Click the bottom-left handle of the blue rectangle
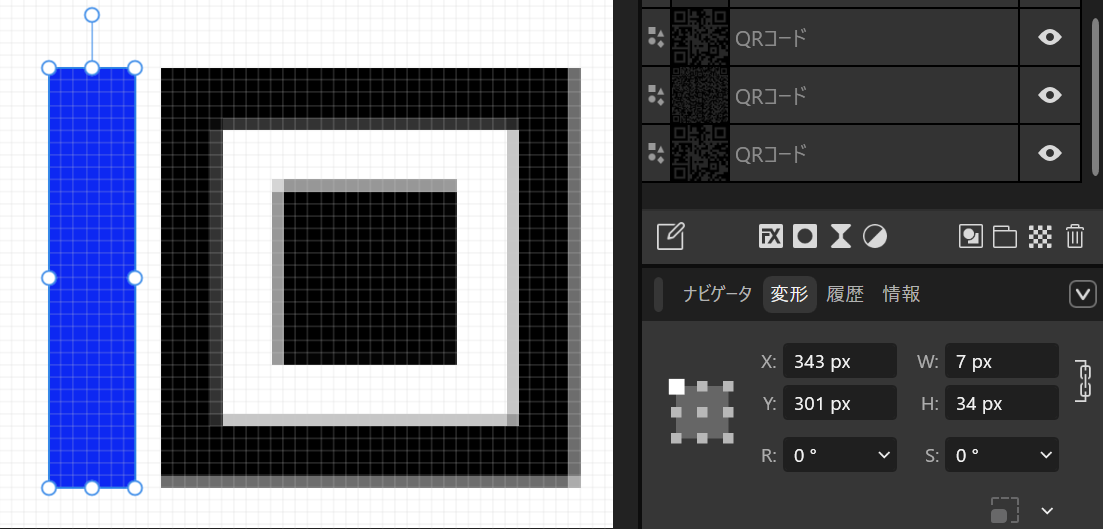 click(49, 487)
